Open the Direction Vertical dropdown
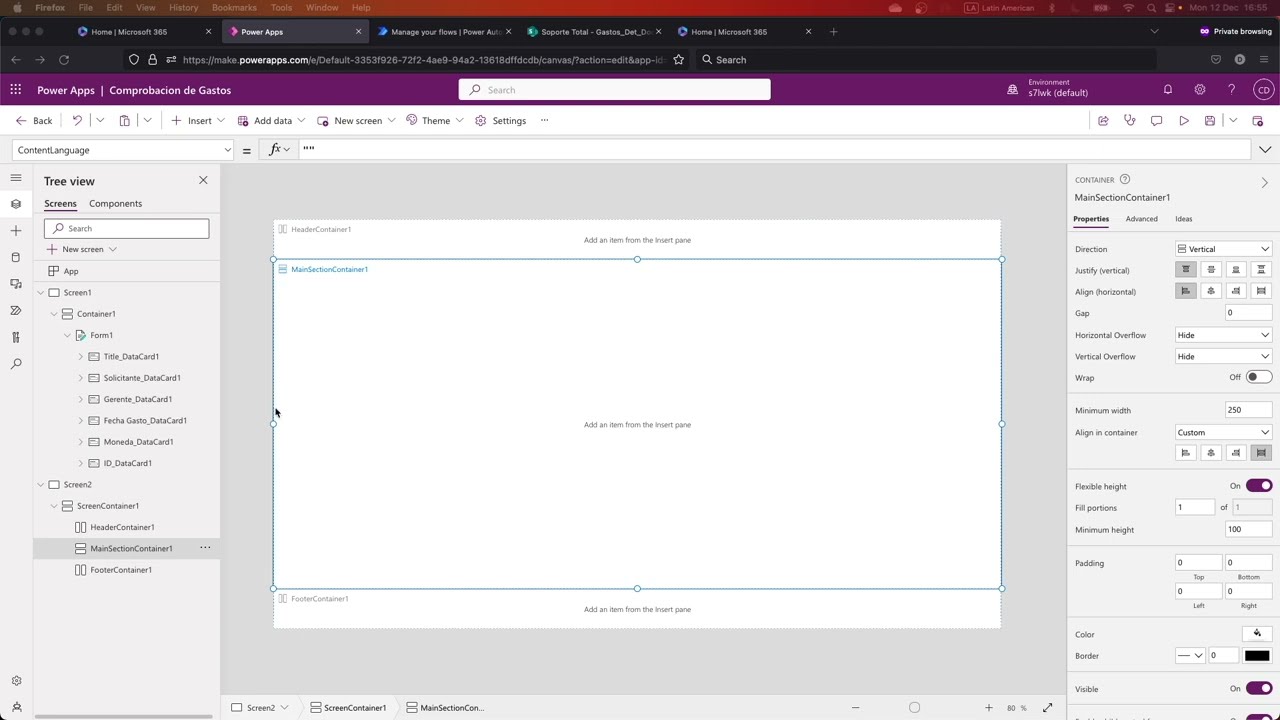Screen dimensions: 1280x720 1223,249
